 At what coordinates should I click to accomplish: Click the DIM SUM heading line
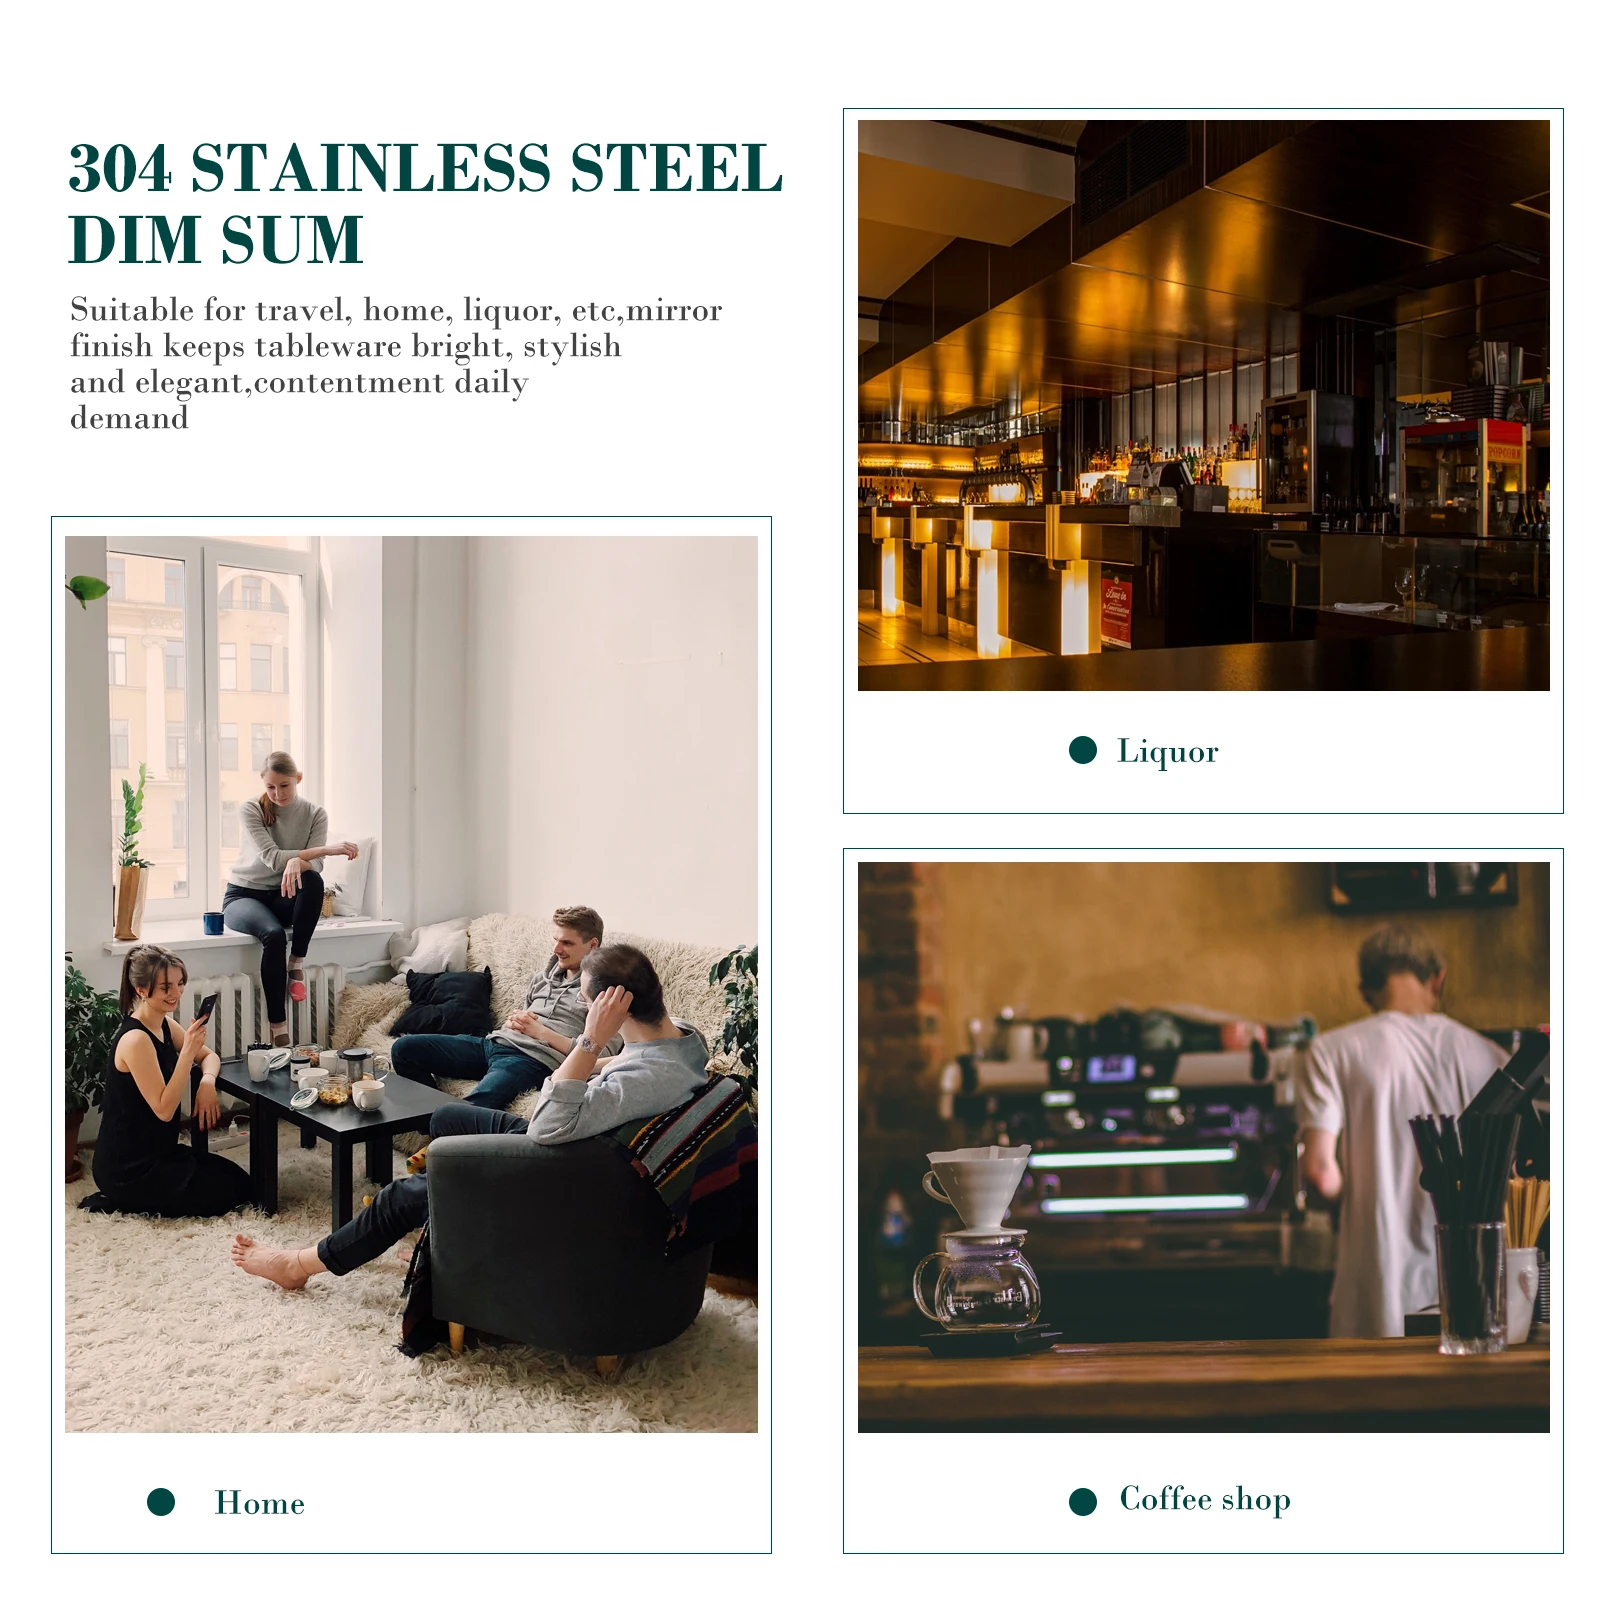click(x=216, y=240)
